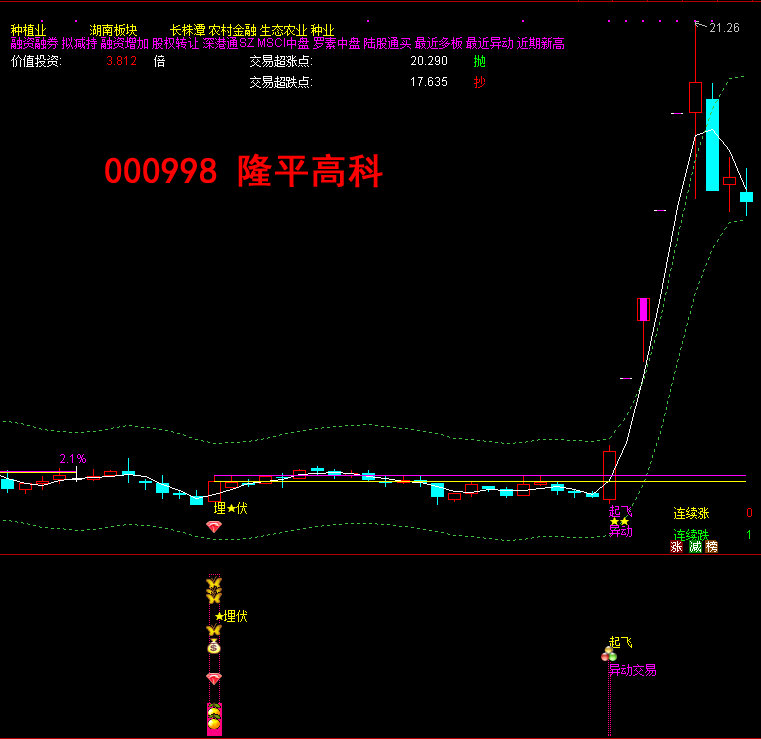
Task: Select the 种植业 industry tag
Action: pos(28,30)
